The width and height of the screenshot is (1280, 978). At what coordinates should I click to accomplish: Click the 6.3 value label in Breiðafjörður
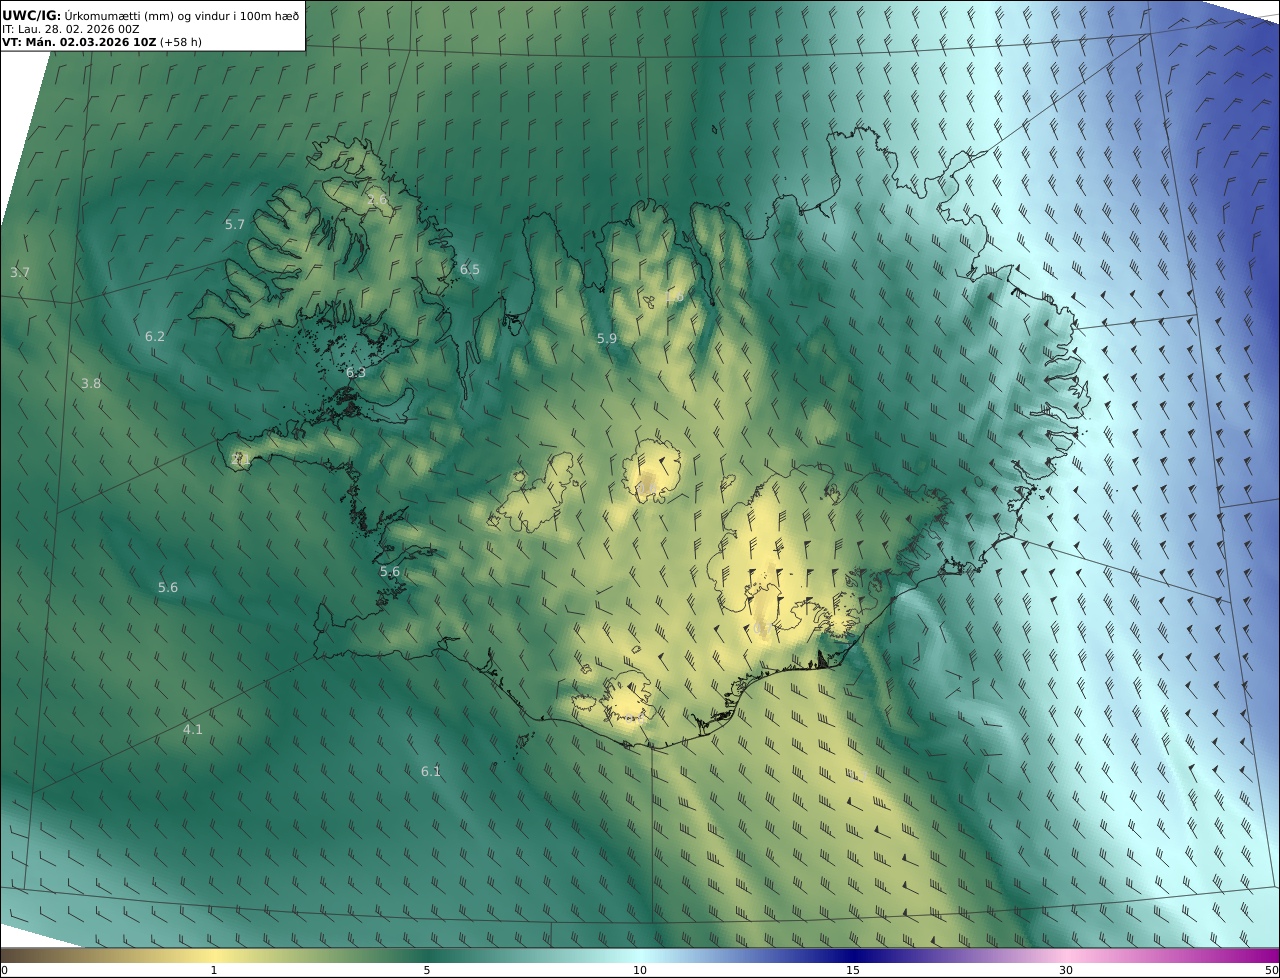(x=356, y=373)
